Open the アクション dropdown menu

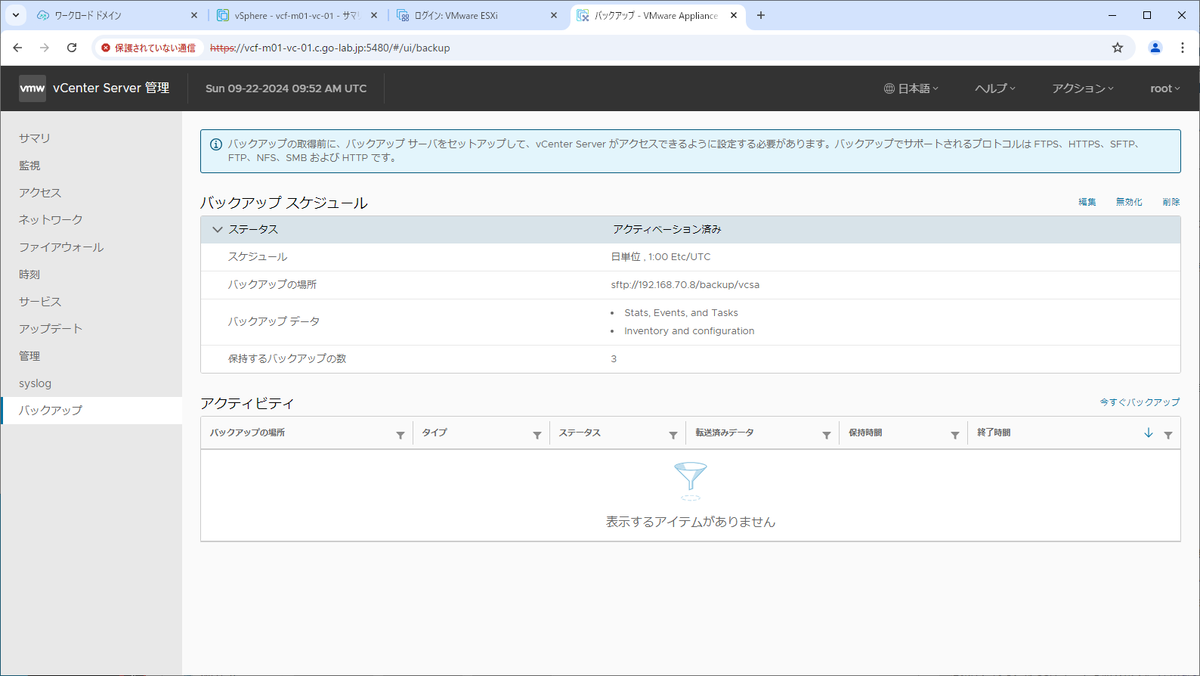pyautogui.click(x=1082, y=88)
